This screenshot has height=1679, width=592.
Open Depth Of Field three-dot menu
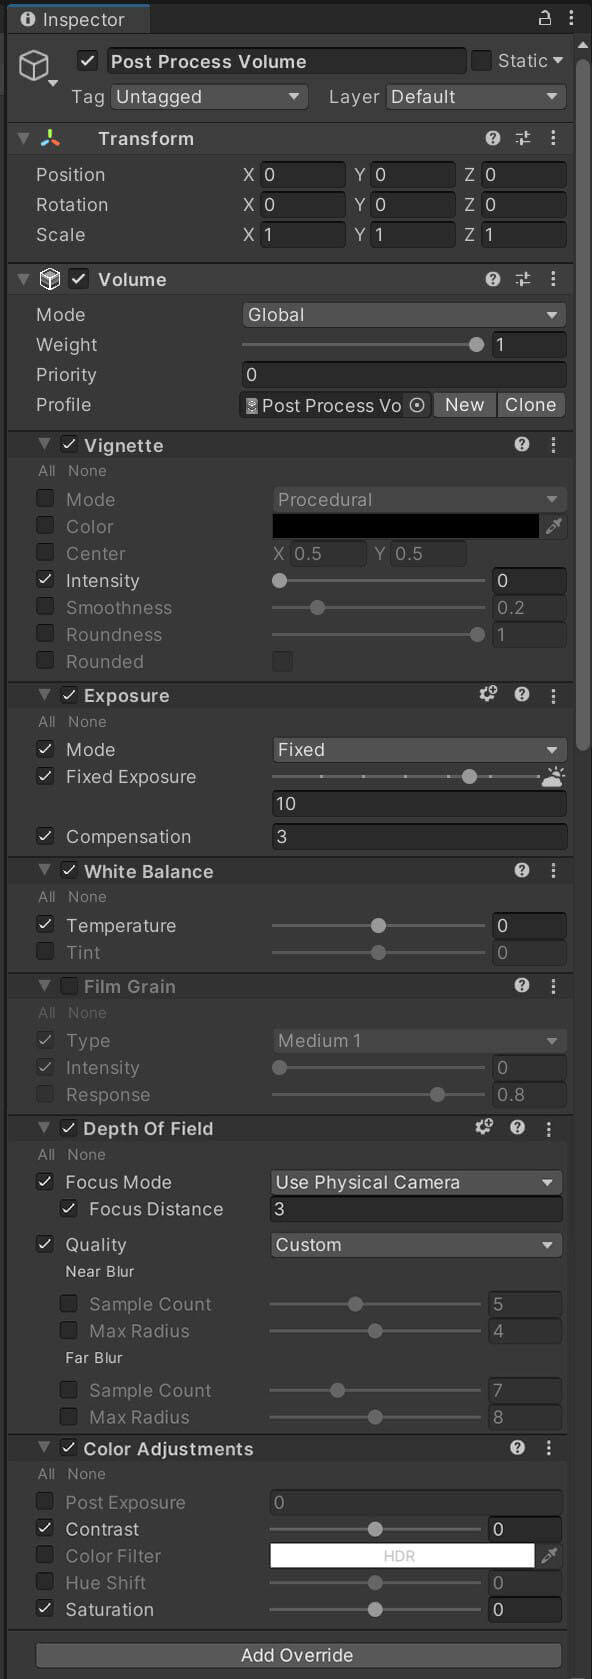[x=548, y=1128]
